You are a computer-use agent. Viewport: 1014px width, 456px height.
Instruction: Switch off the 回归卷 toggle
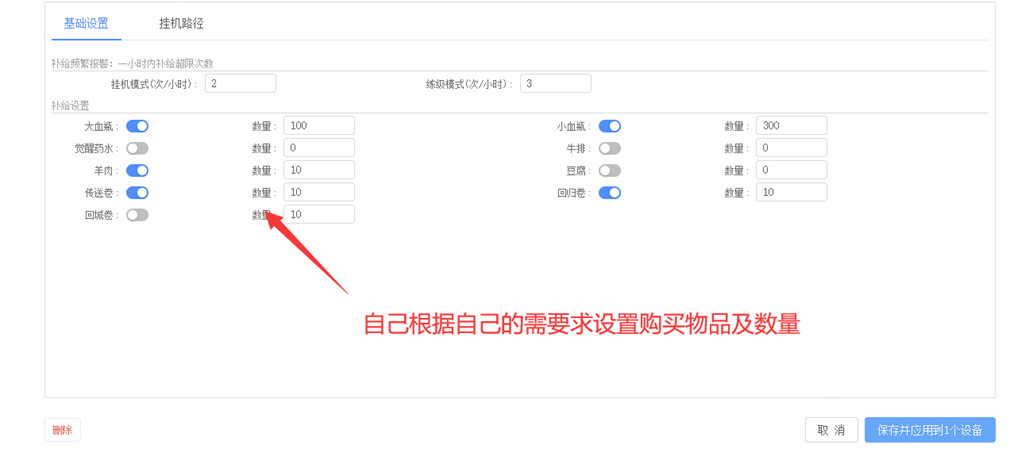609,192
